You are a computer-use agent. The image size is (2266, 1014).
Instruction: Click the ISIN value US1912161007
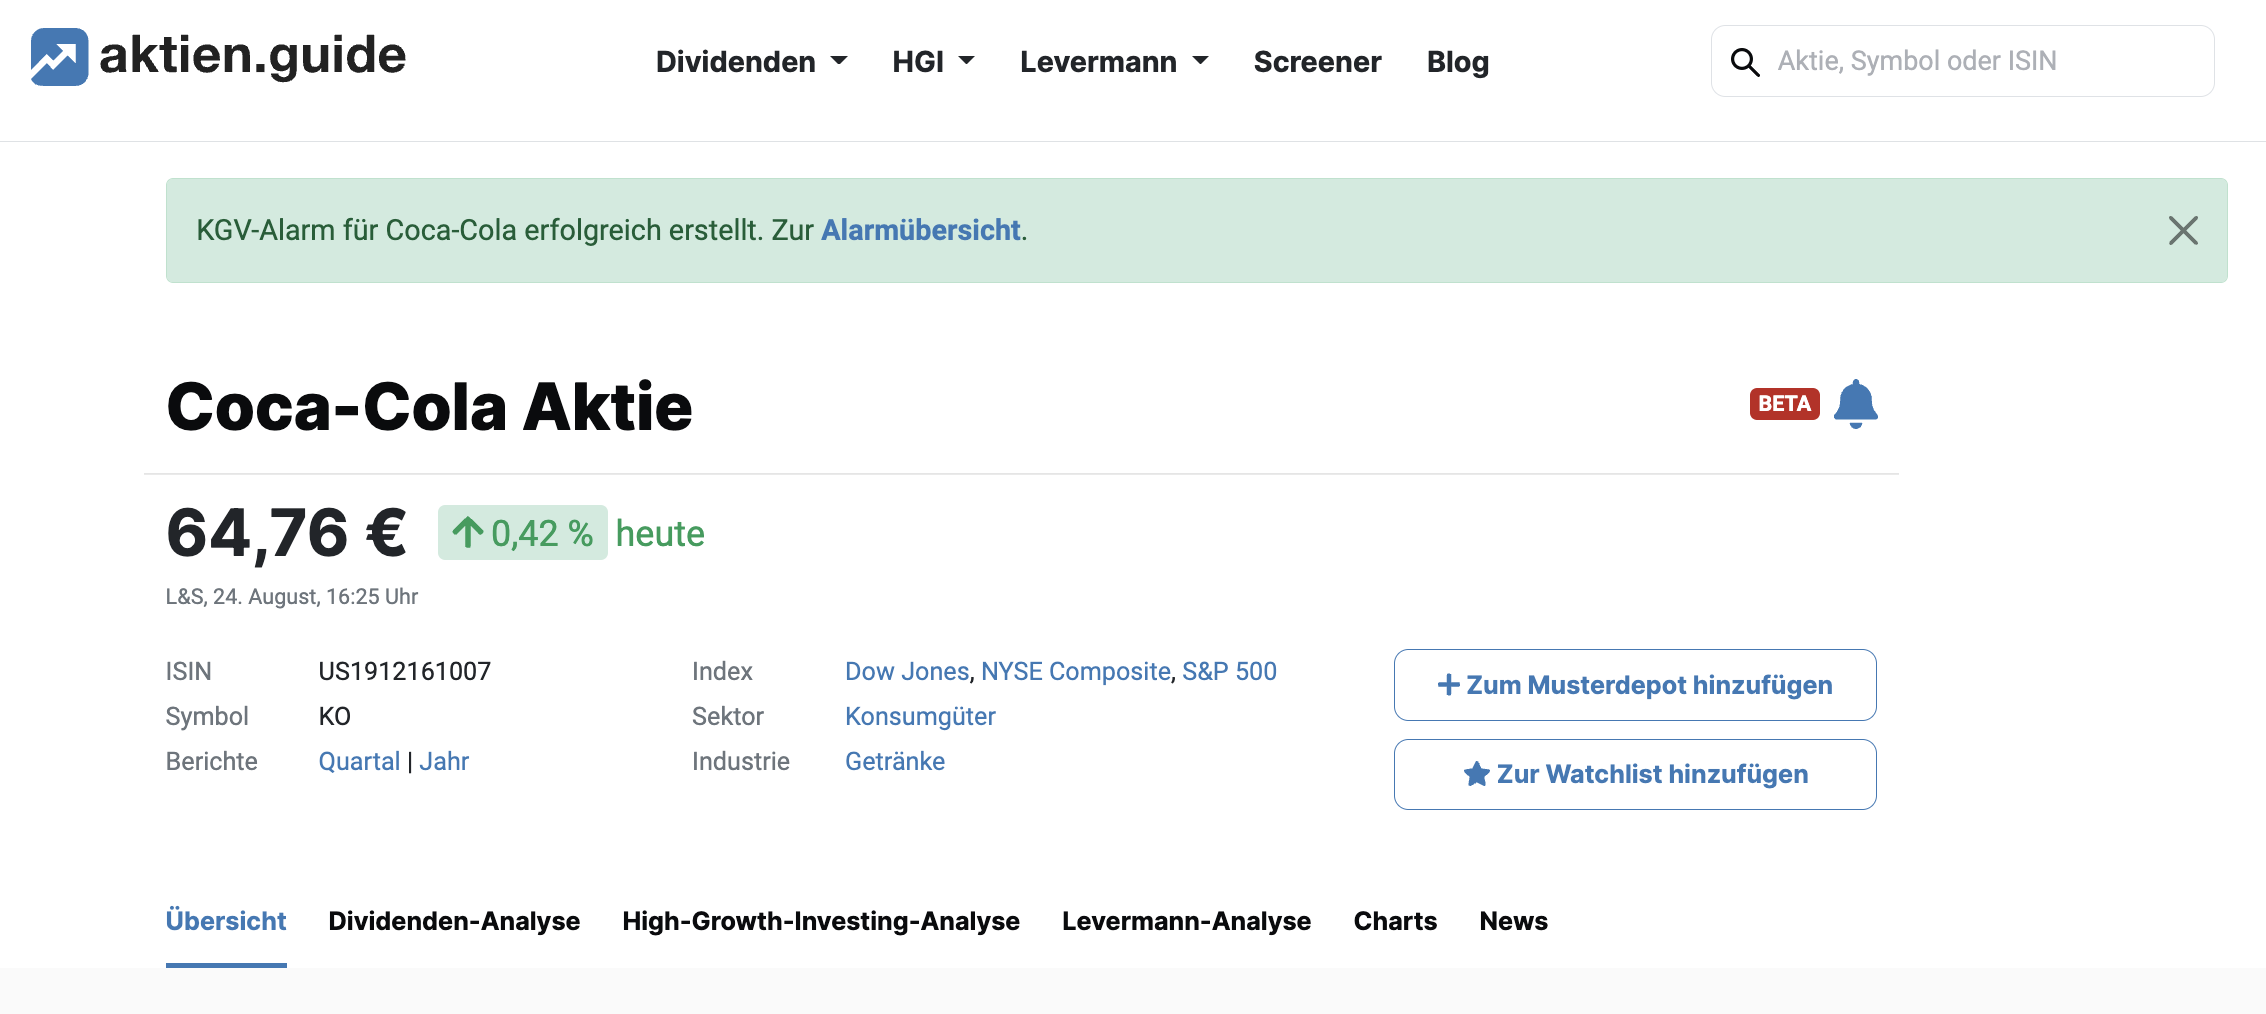coord(405,672)
